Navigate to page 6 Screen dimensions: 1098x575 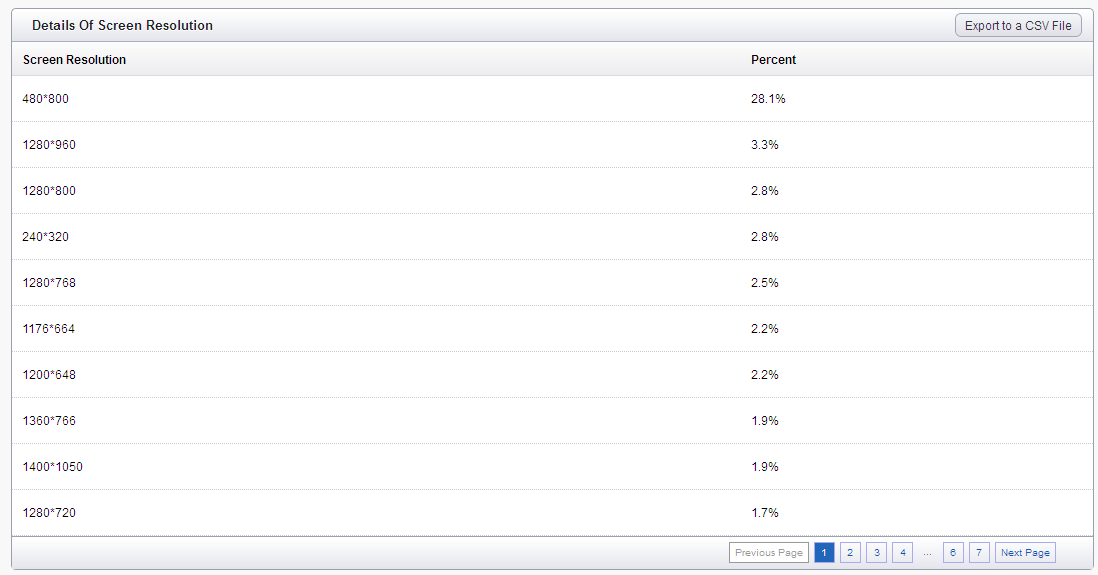[x=953, y=553]
